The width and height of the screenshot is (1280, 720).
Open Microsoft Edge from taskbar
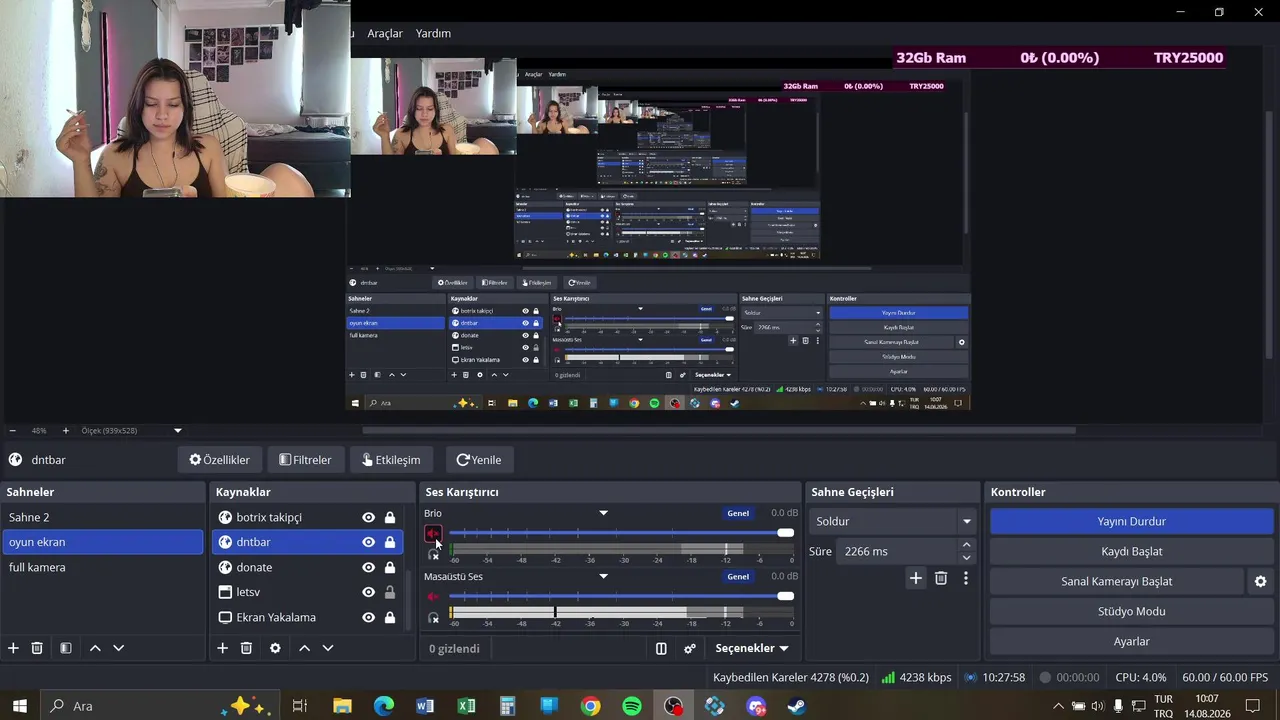384,706
